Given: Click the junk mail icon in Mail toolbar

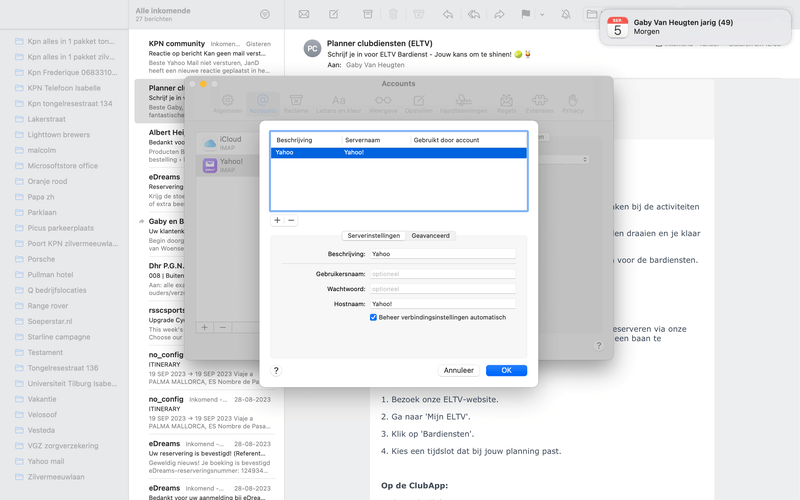Looking at the screenshot, I should [x=419, y=14].
